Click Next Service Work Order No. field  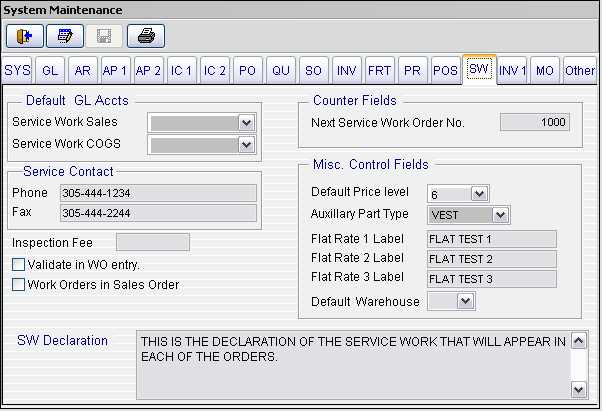(x=535, y=122)
